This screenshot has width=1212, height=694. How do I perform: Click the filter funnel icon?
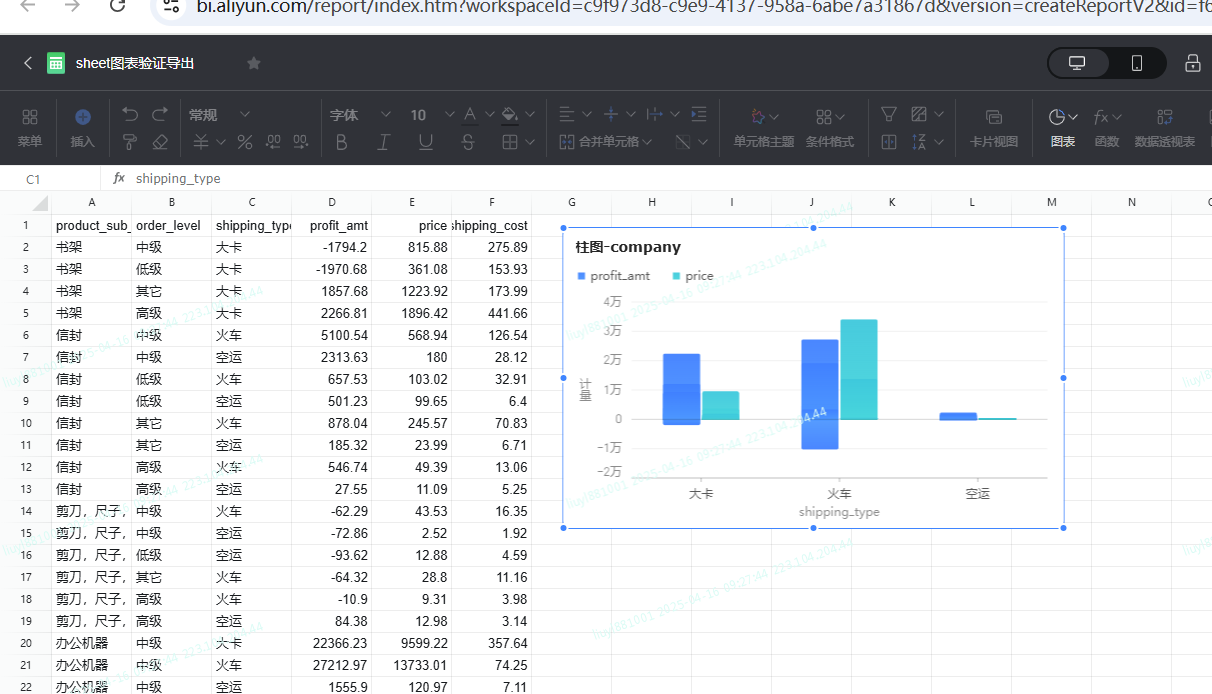888,115
